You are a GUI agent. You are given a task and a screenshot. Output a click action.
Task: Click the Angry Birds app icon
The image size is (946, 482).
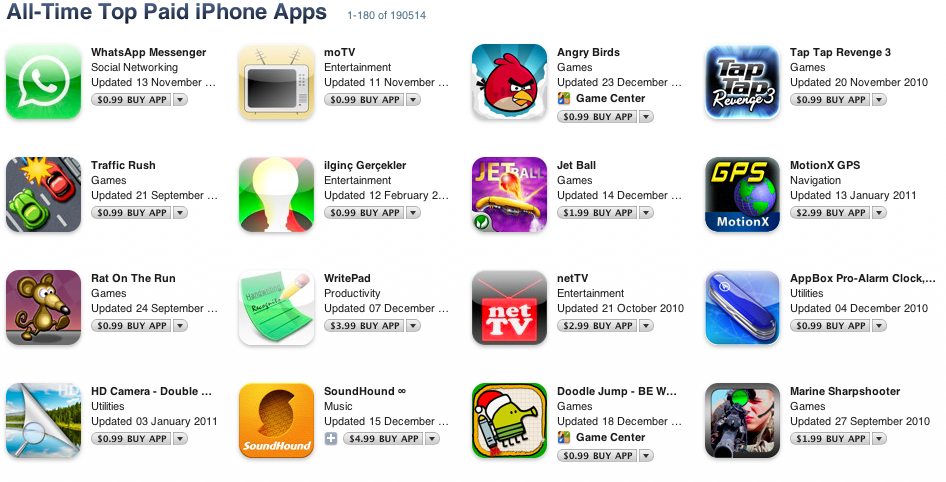509,81
